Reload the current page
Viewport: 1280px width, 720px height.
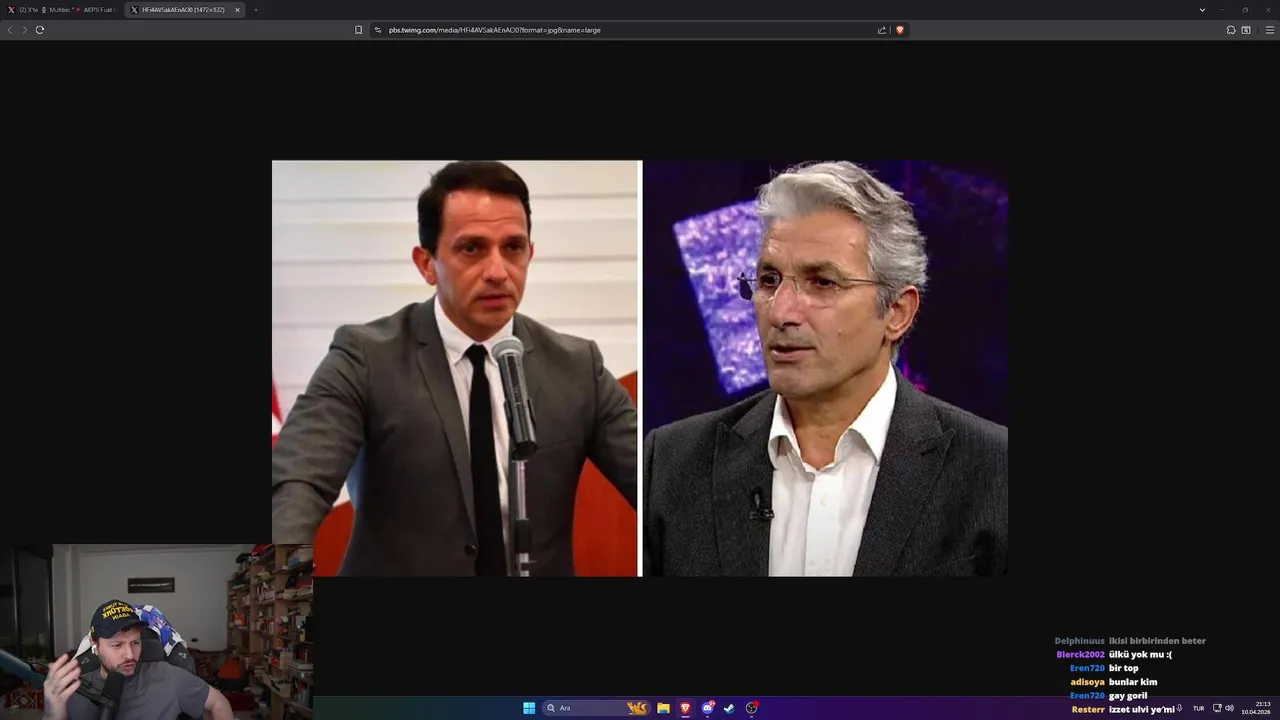[40, 30]
